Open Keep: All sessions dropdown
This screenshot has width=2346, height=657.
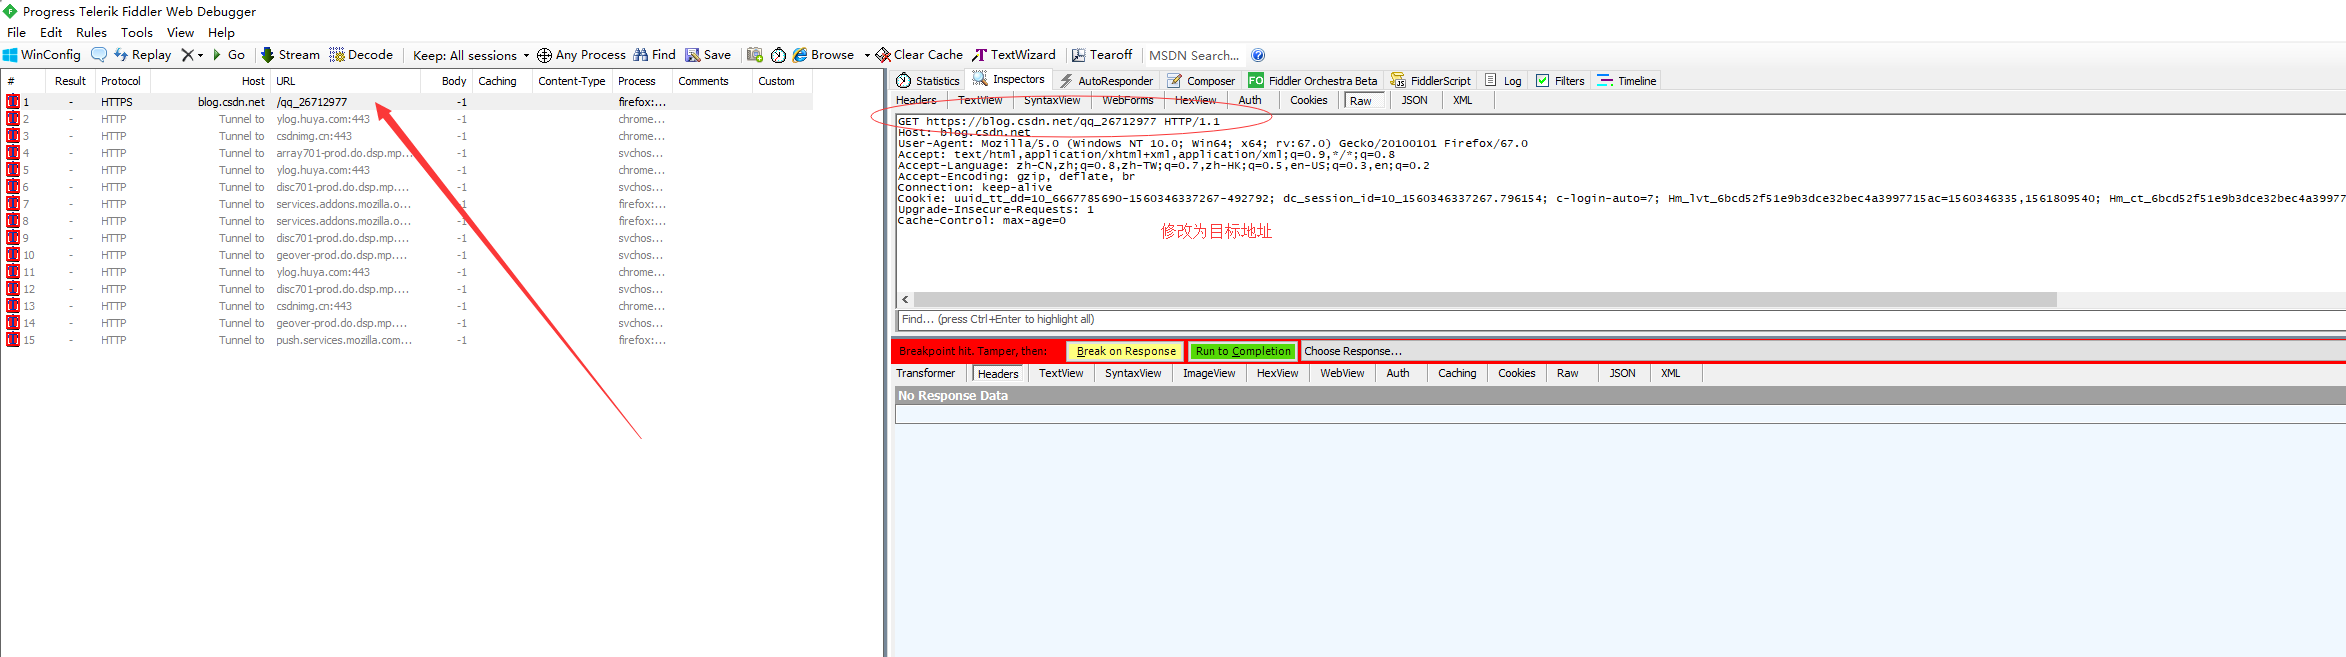pos(471,55)
